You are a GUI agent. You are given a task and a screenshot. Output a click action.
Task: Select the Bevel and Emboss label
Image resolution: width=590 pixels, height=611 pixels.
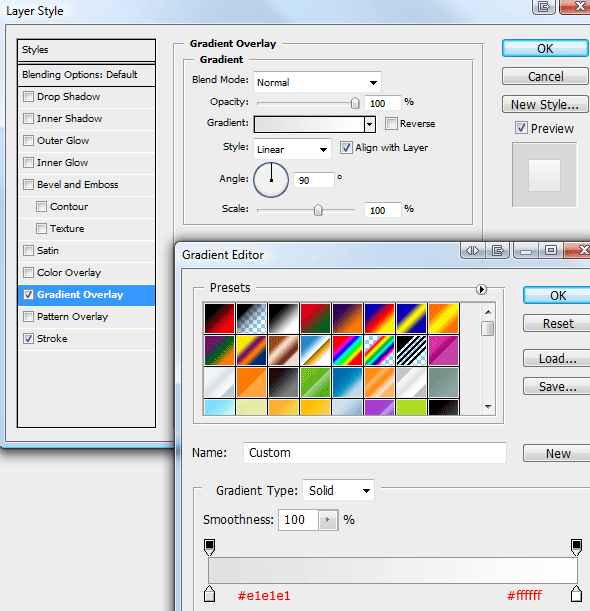click(78, 184)
